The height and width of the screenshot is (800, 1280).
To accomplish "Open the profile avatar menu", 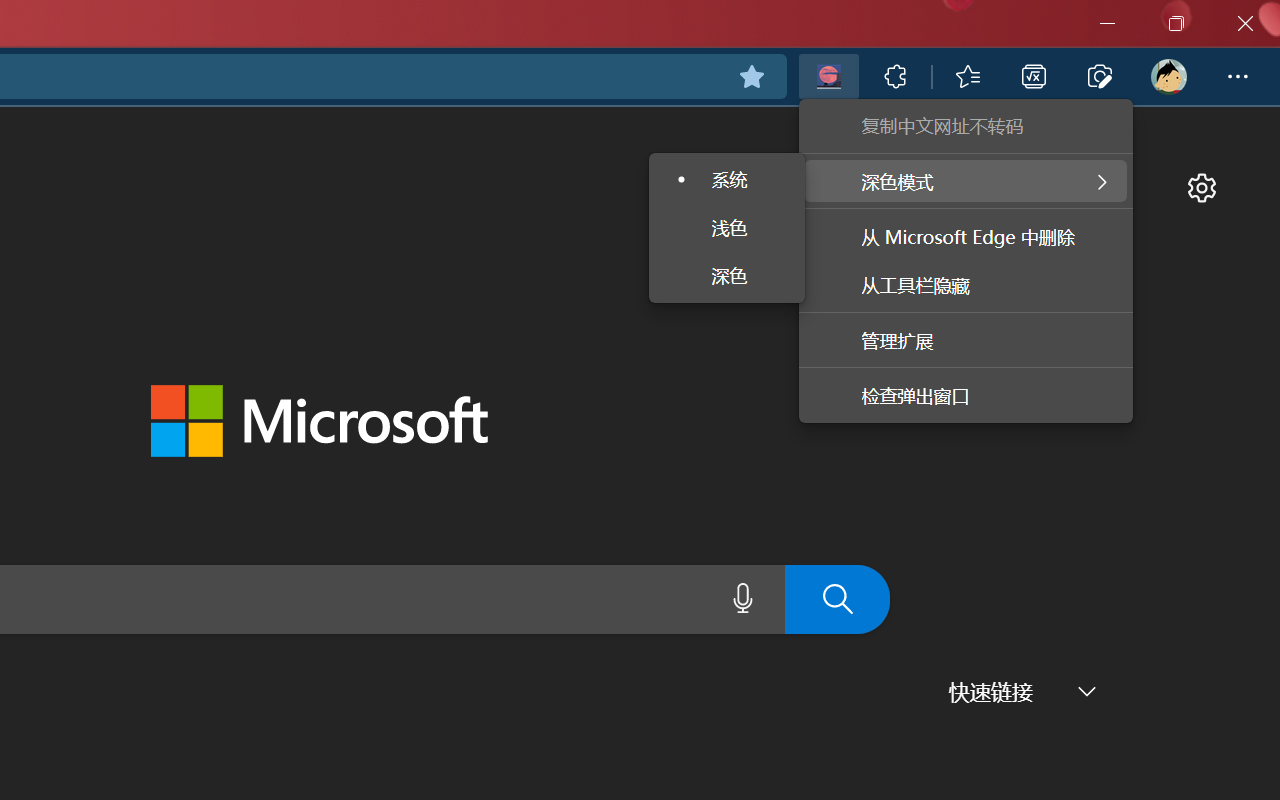I will pyautogui.click(x=1168, y=76).
